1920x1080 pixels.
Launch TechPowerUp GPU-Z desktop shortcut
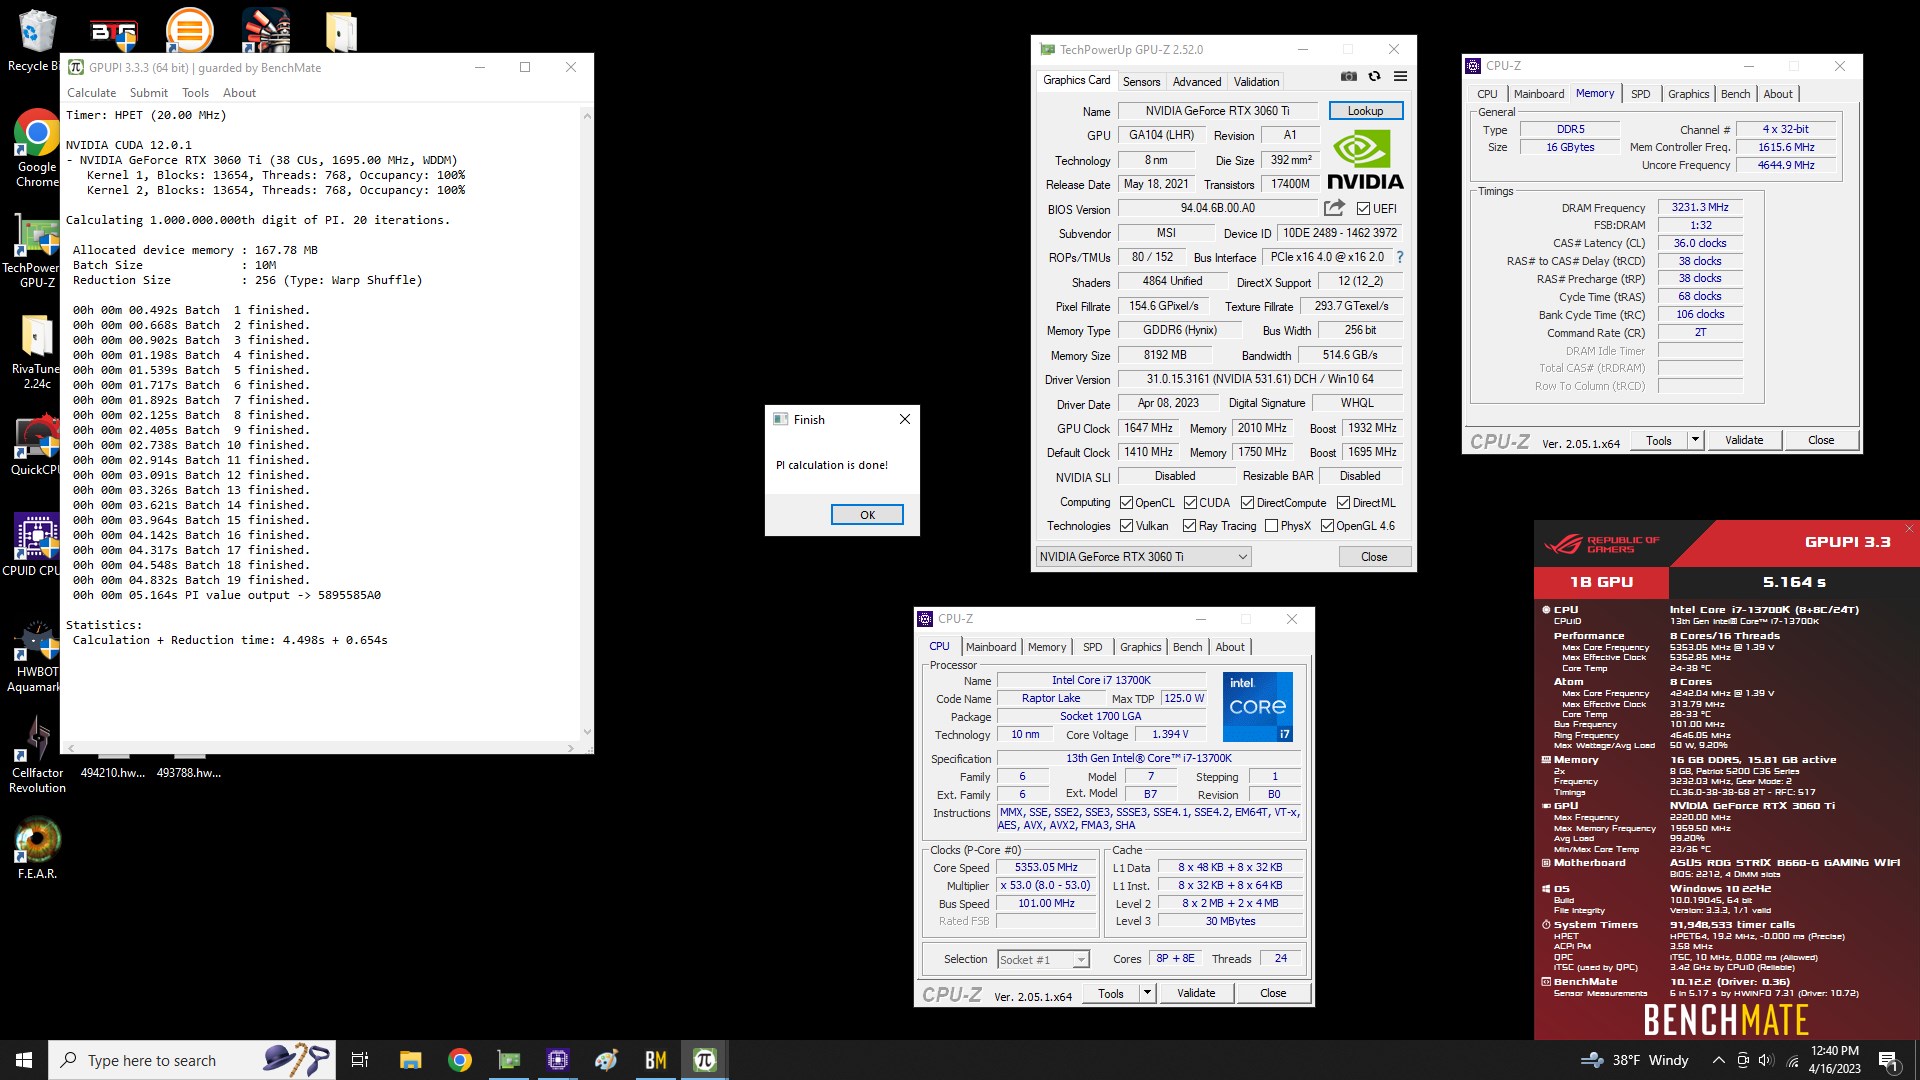tap(36, 250)
